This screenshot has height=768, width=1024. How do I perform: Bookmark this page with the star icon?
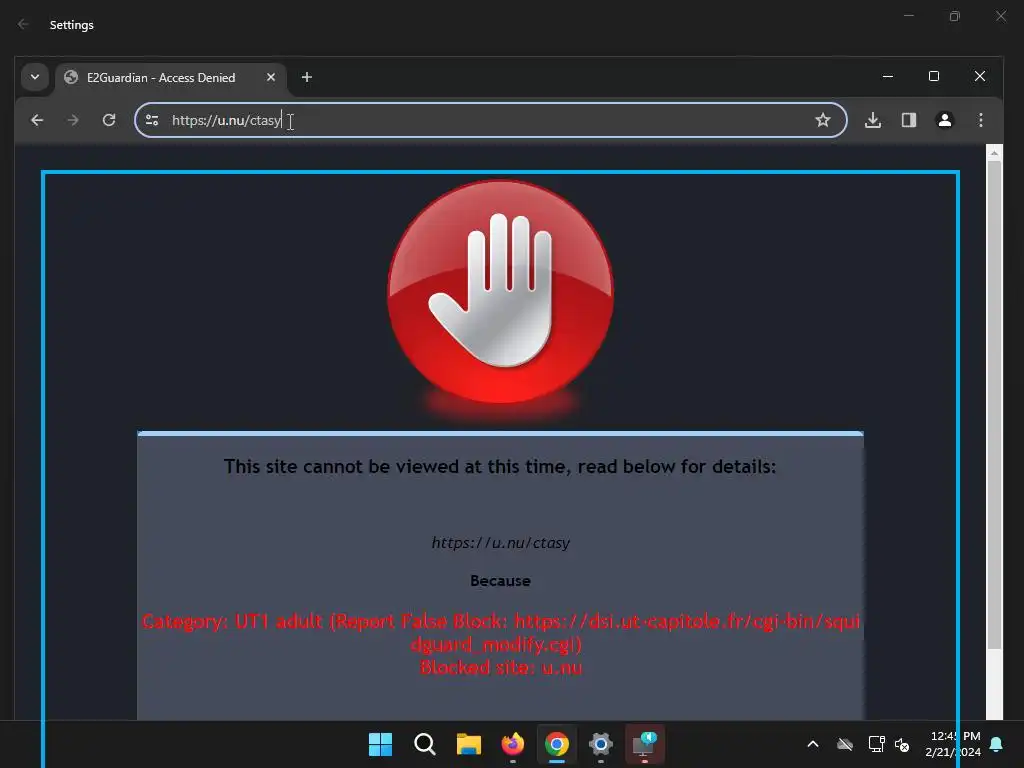823,120
